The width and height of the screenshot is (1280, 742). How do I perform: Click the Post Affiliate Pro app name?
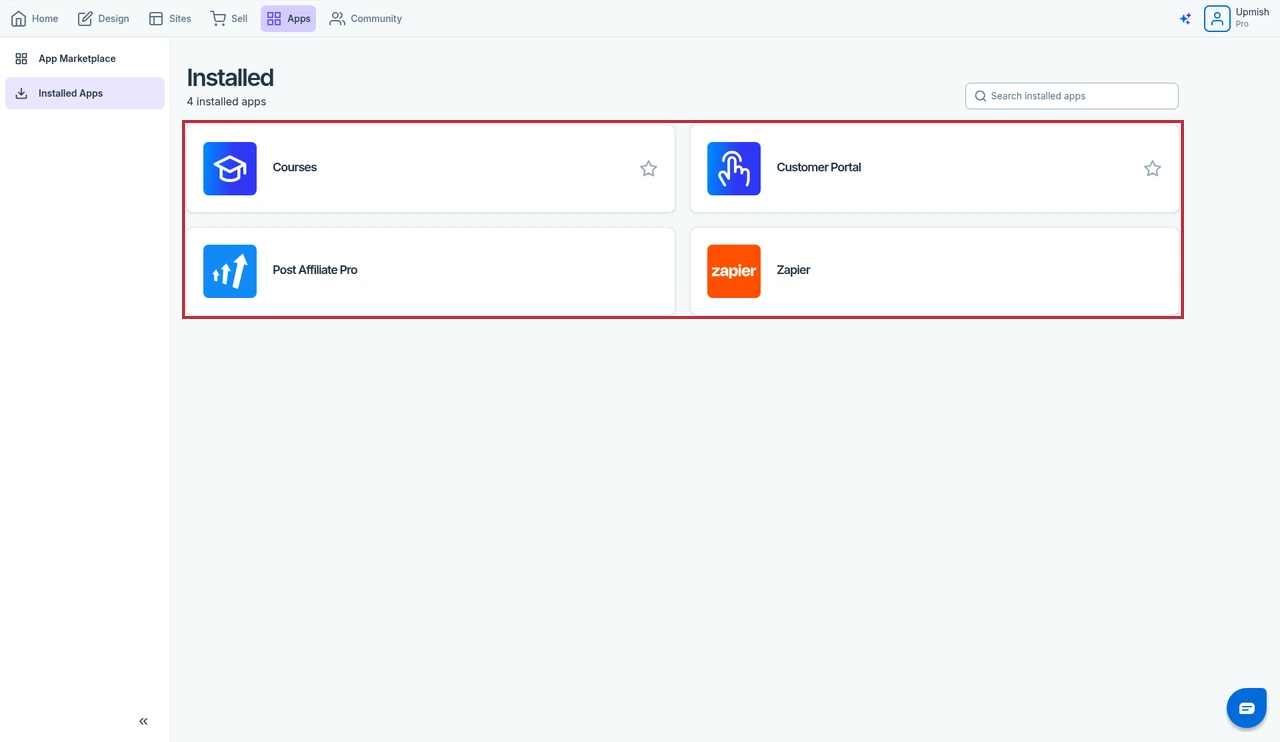pyautogui.click(x=315, y=270)
